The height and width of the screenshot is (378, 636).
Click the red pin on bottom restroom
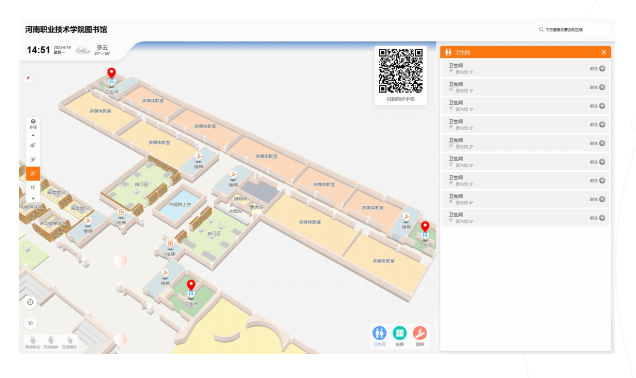(x=191, y=285)
